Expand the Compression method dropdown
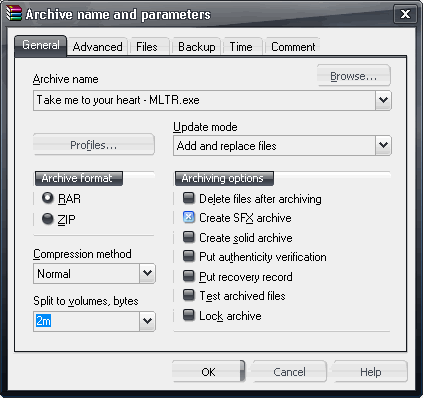The image size is (423, 398). pos(147,273)
